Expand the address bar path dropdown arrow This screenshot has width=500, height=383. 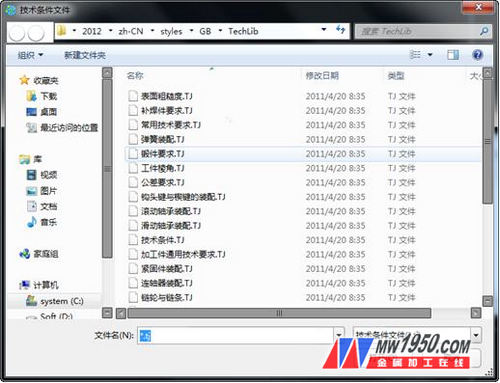(x=324, y=30)
